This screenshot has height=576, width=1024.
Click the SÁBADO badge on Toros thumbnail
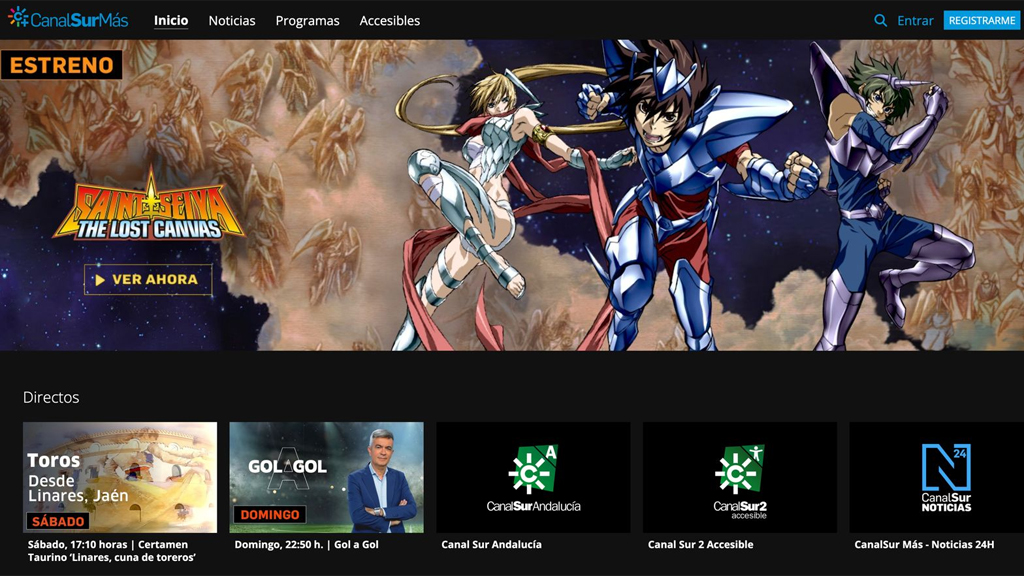click(57, 521)
